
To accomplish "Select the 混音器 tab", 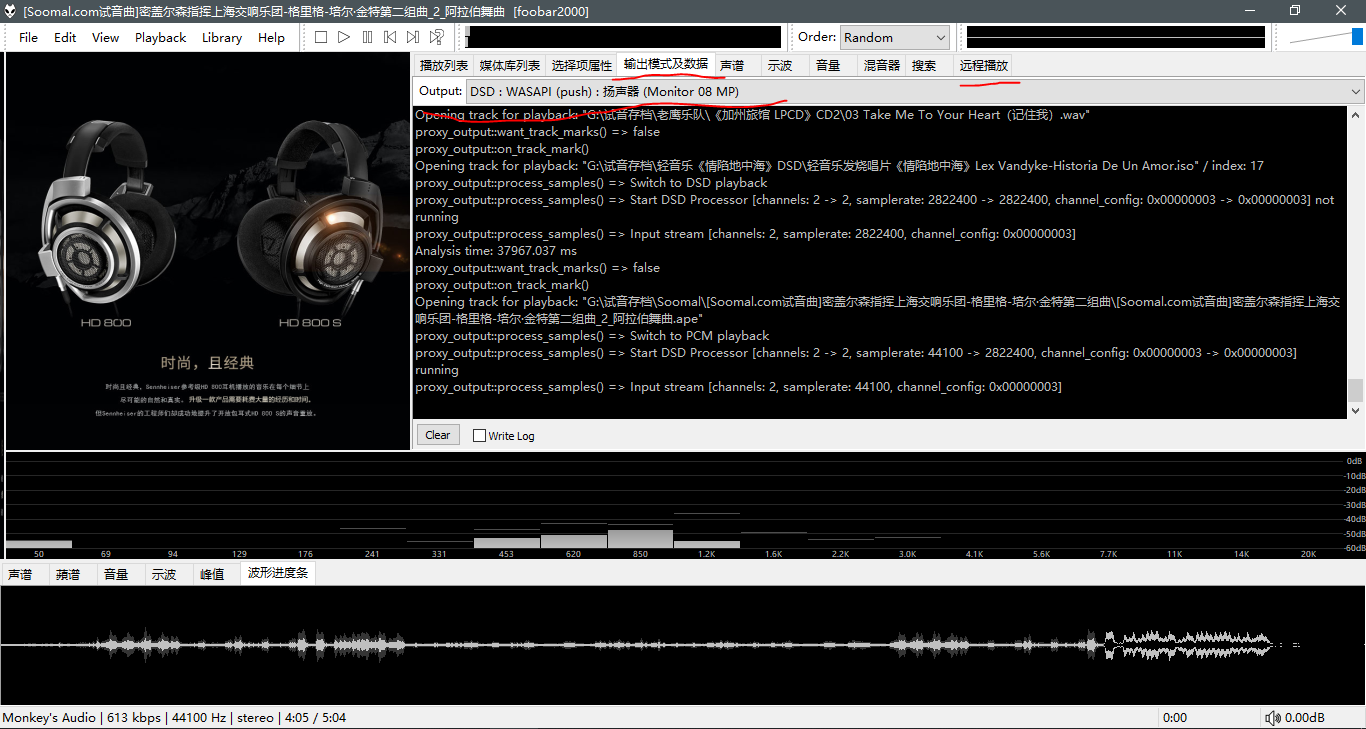I will (882, 65).
